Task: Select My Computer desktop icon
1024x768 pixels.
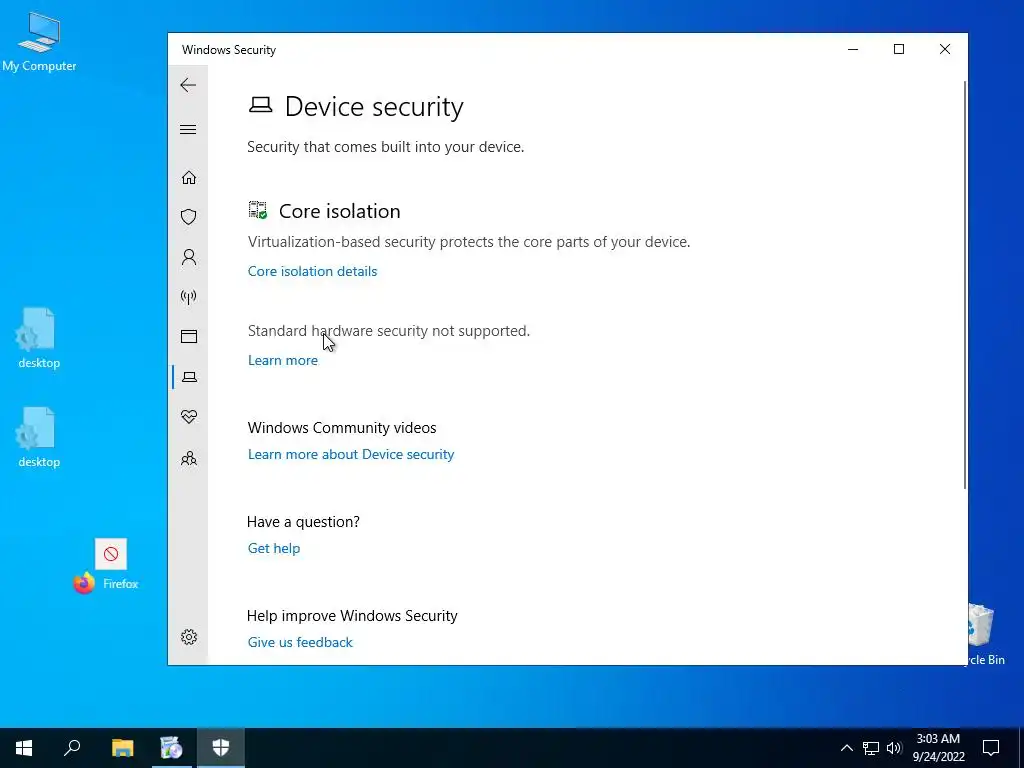Action: pyautogui.click(x=39, y=42)
